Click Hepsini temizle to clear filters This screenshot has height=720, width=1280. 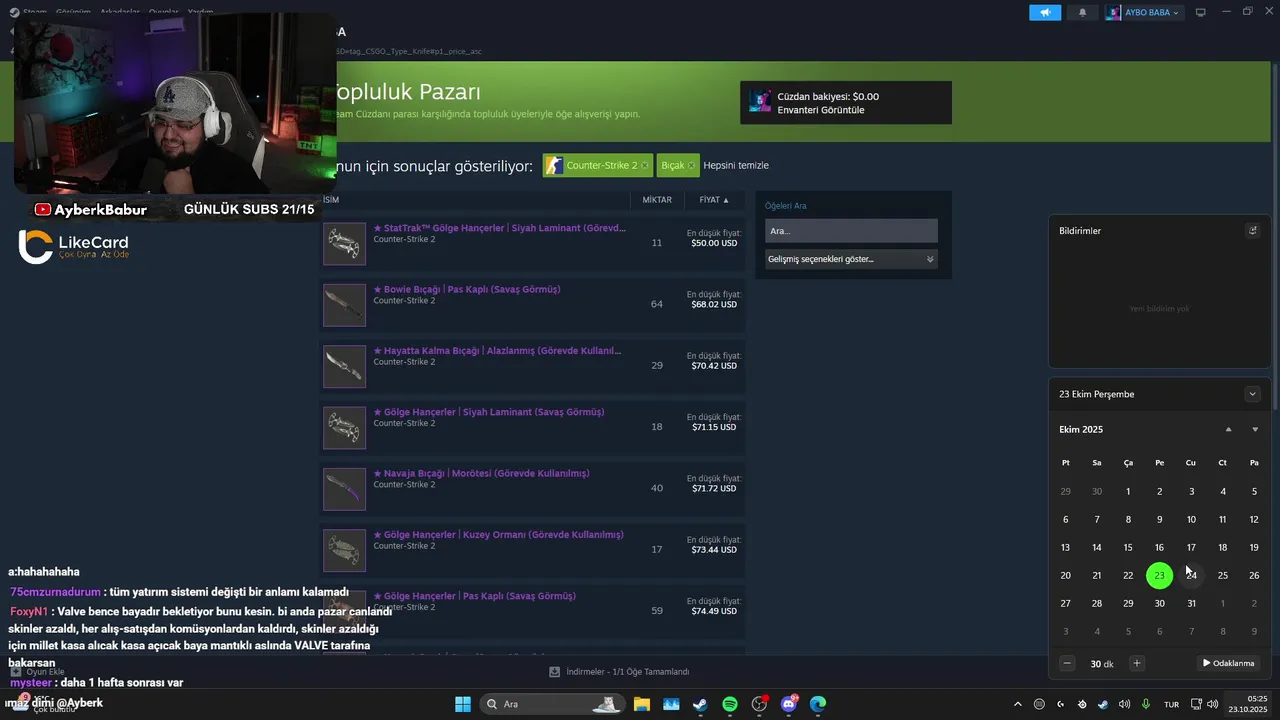[736, 165]
